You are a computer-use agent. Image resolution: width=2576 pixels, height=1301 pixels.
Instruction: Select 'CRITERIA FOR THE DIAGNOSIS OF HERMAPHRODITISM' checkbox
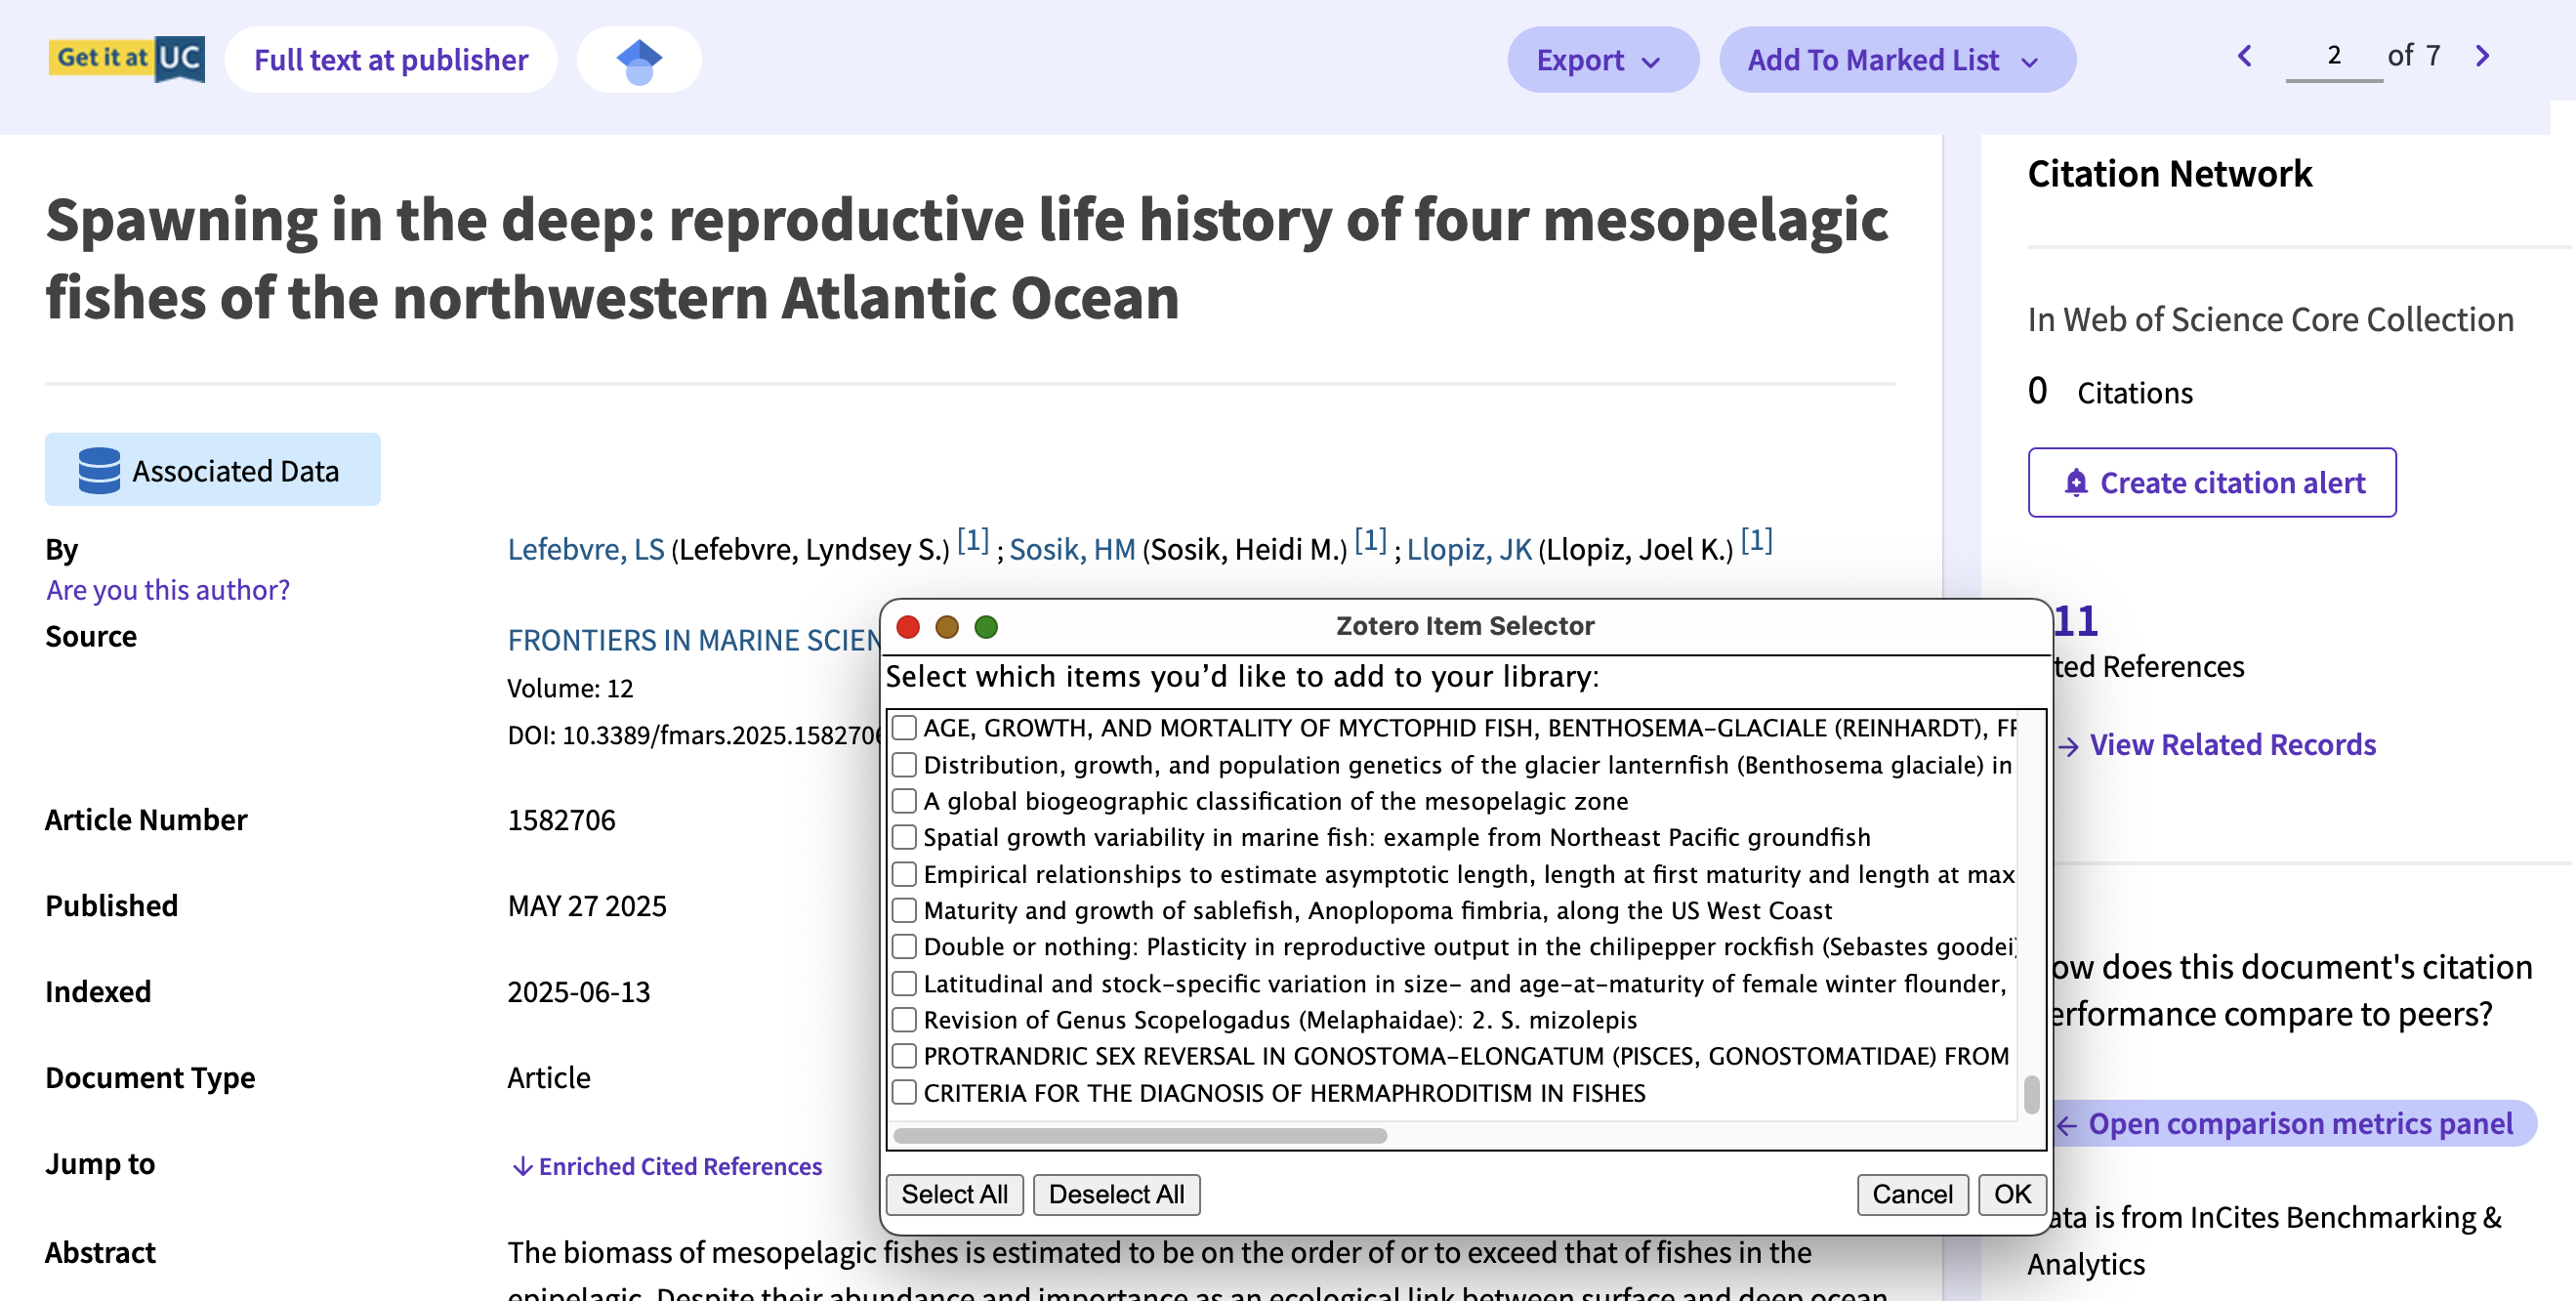coord(904,1092)
